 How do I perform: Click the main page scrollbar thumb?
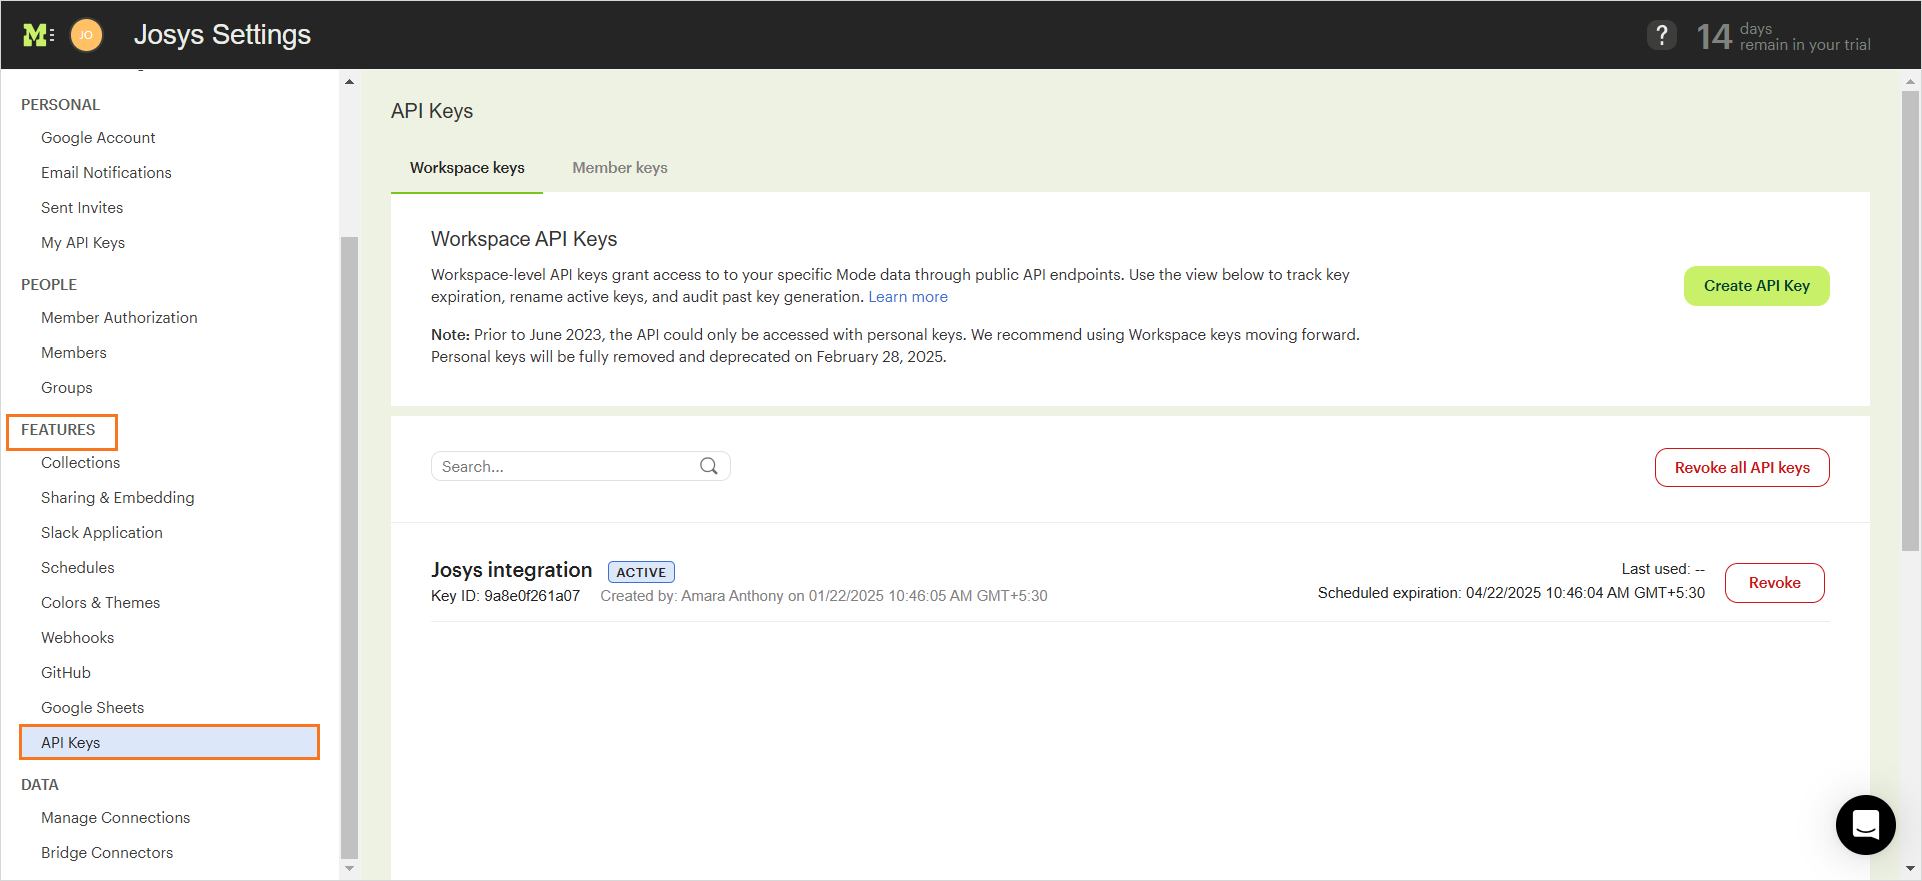1910,321
